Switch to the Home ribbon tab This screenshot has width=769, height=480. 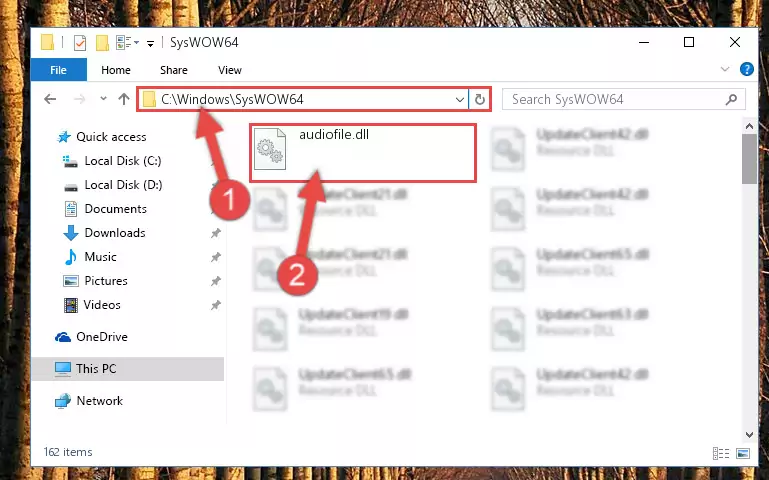116,70
